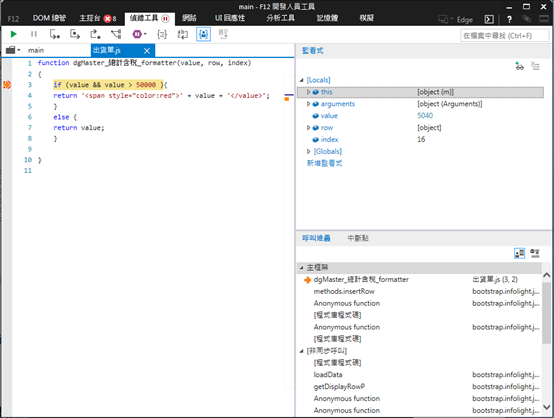Click the 新增監看式 add watch link
This screenshot has height=418, width=554.
(324, 163)
